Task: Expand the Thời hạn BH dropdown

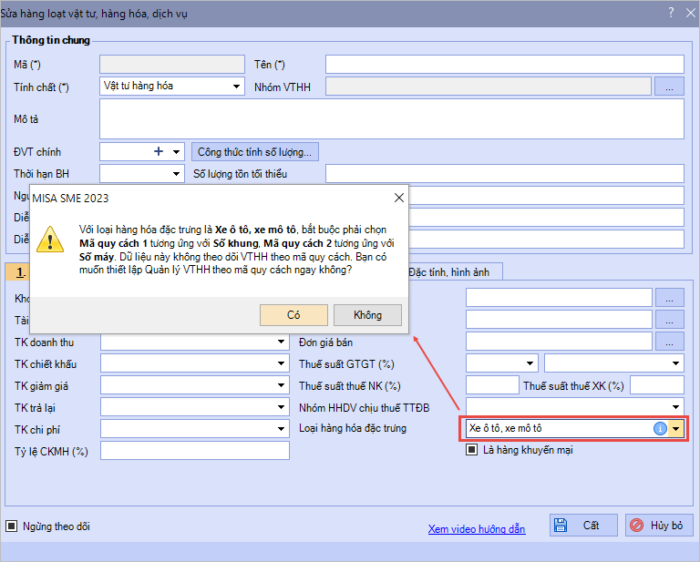Action: point(177,174)
